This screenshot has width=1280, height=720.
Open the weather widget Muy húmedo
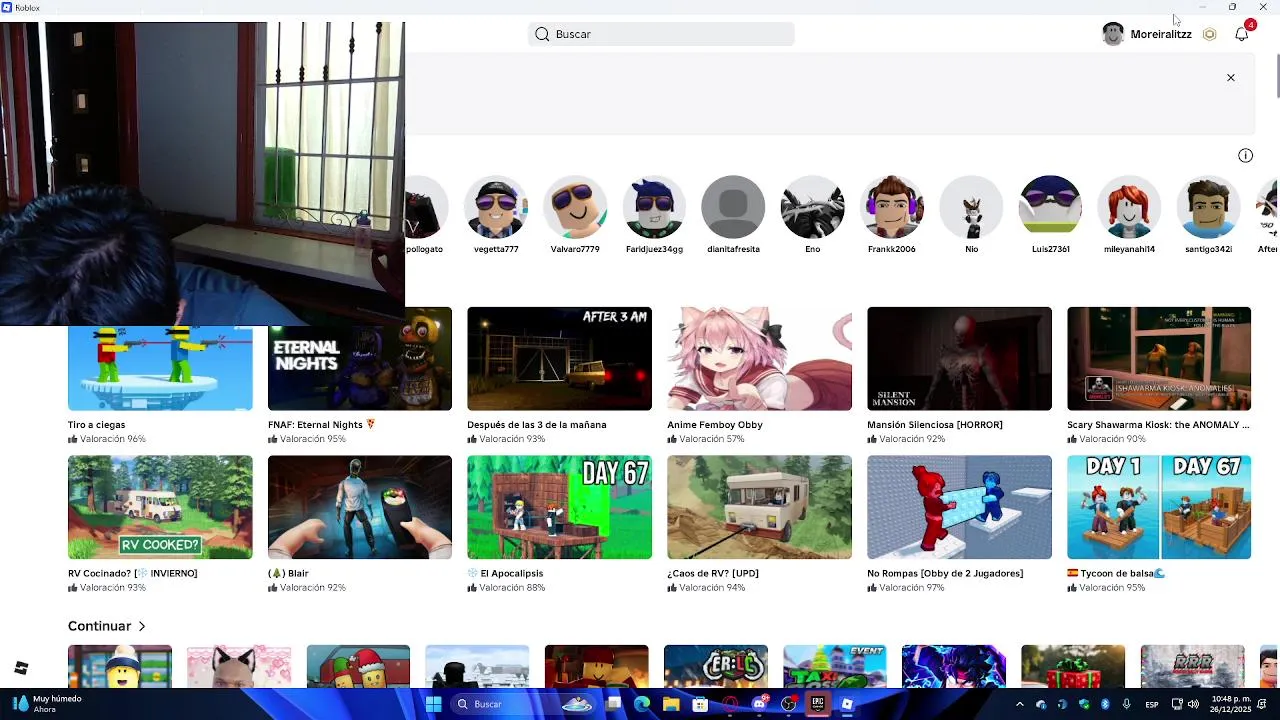(47, 704)
